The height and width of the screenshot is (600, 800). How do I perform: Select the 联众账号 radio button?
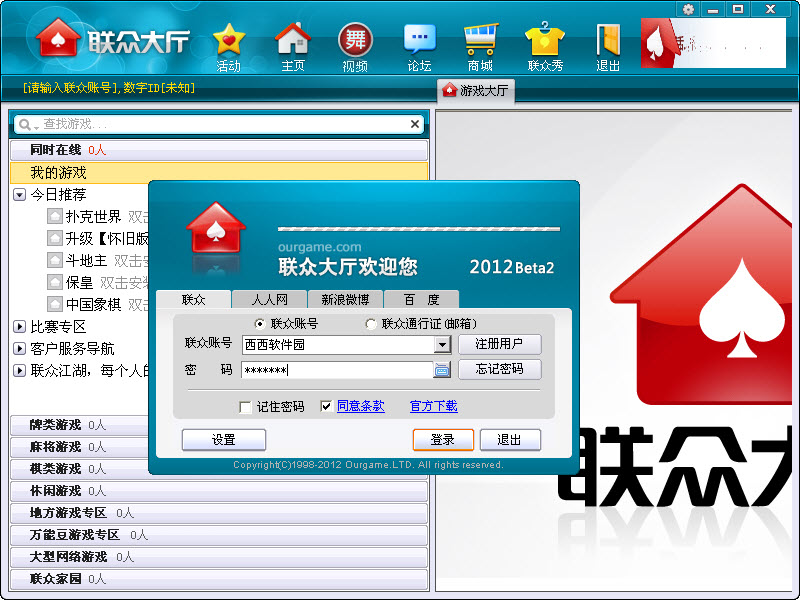261,324
